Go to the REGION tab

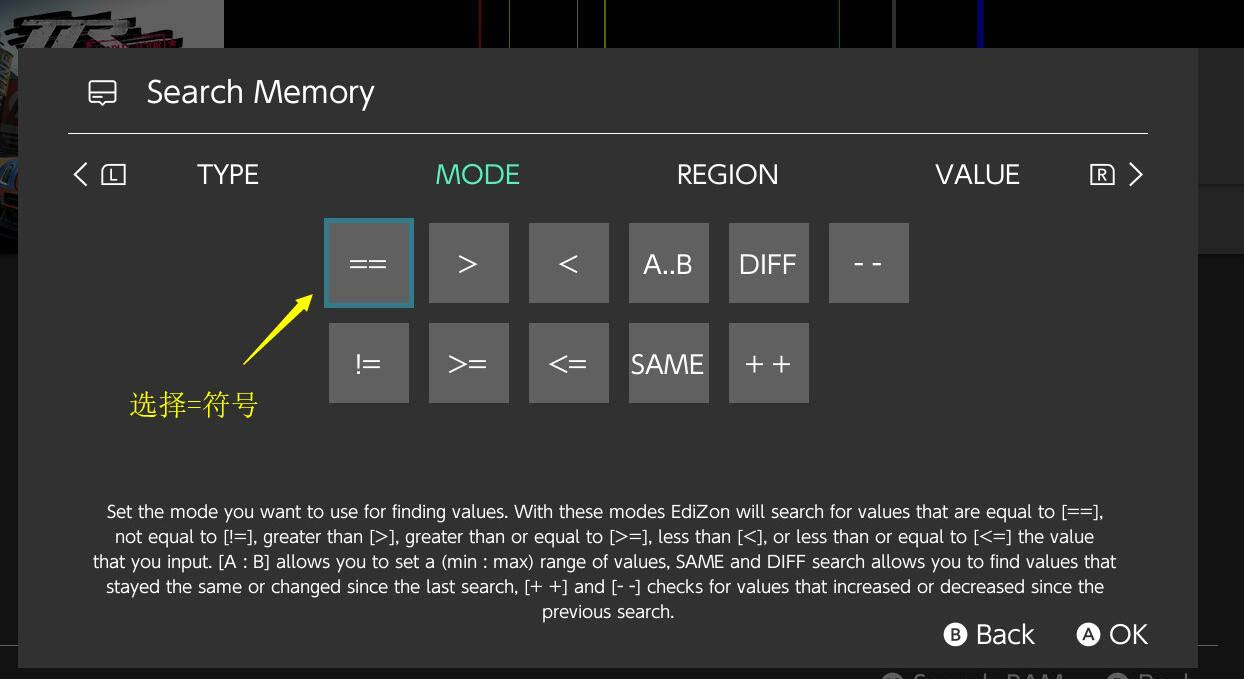coord(727,174)
